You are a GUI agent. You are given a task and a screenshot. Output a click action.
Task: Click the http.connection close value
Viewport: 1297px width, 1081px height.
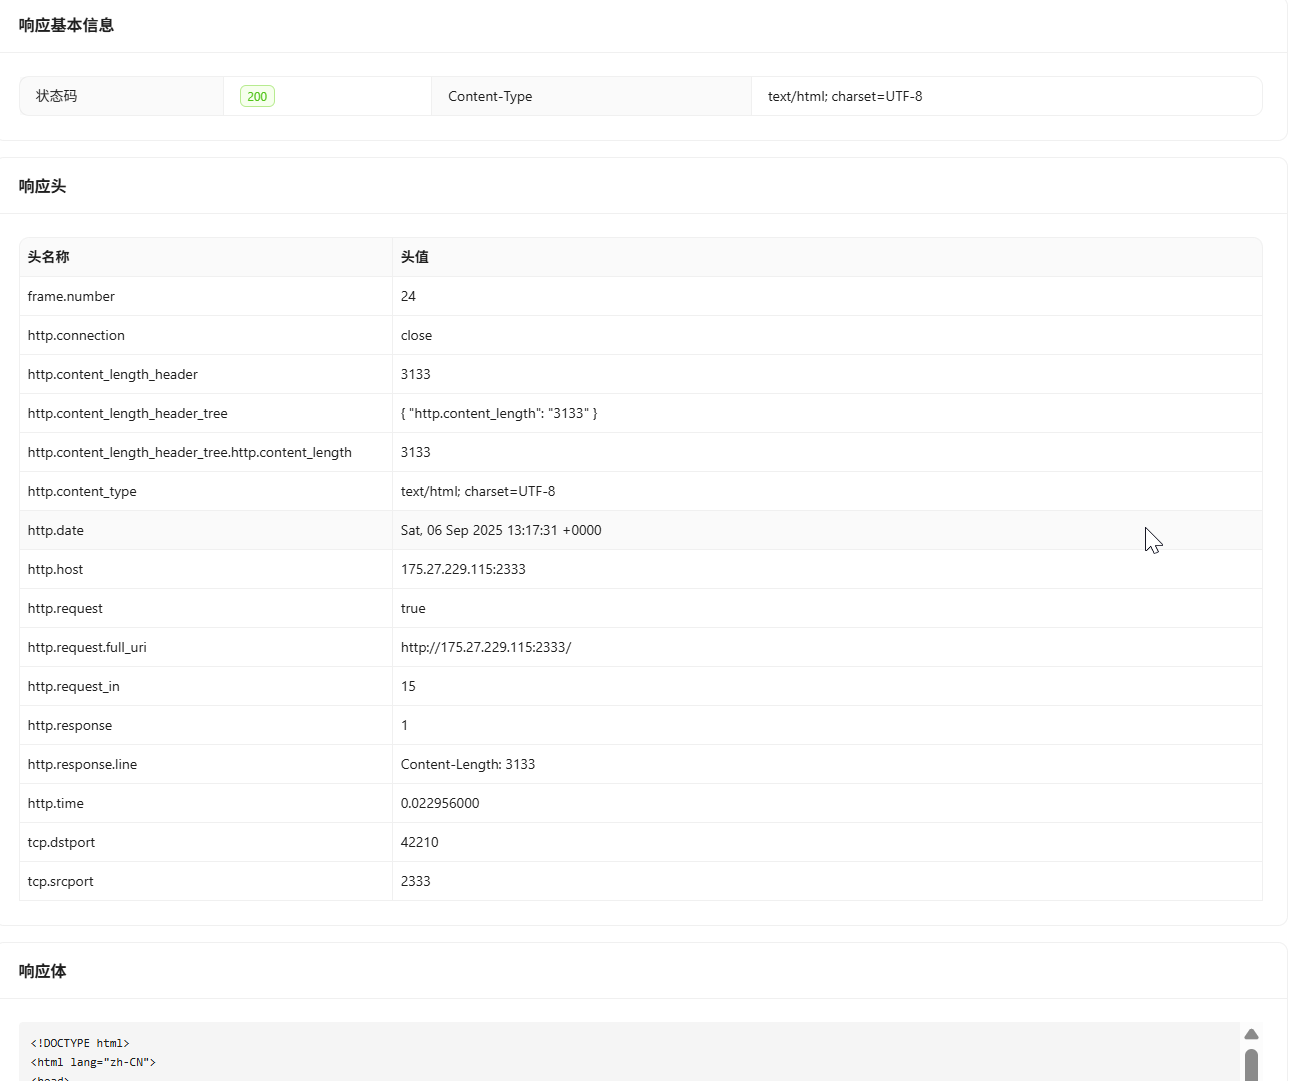(x=416, y=335)
